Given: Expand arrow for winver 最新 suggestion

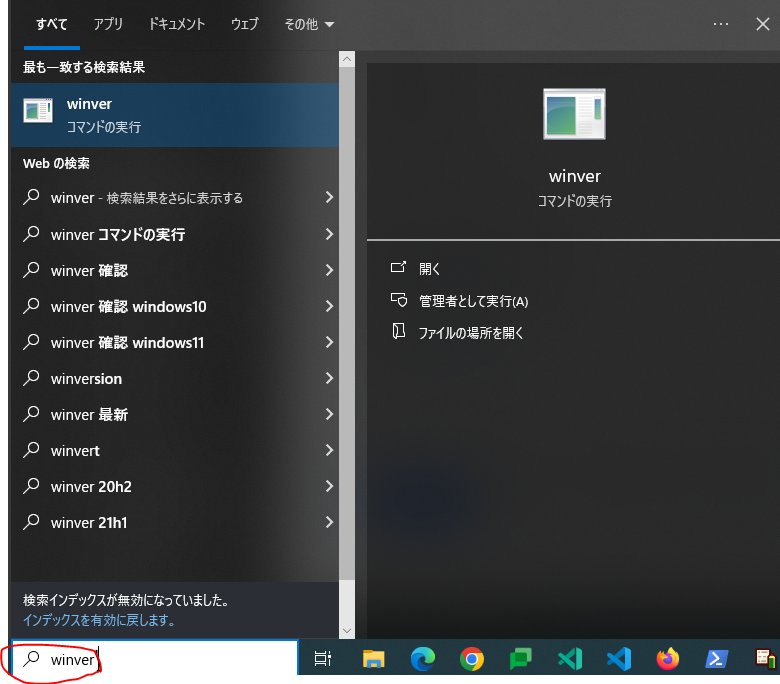Looking at the screenshot, I should pos(329,414).
